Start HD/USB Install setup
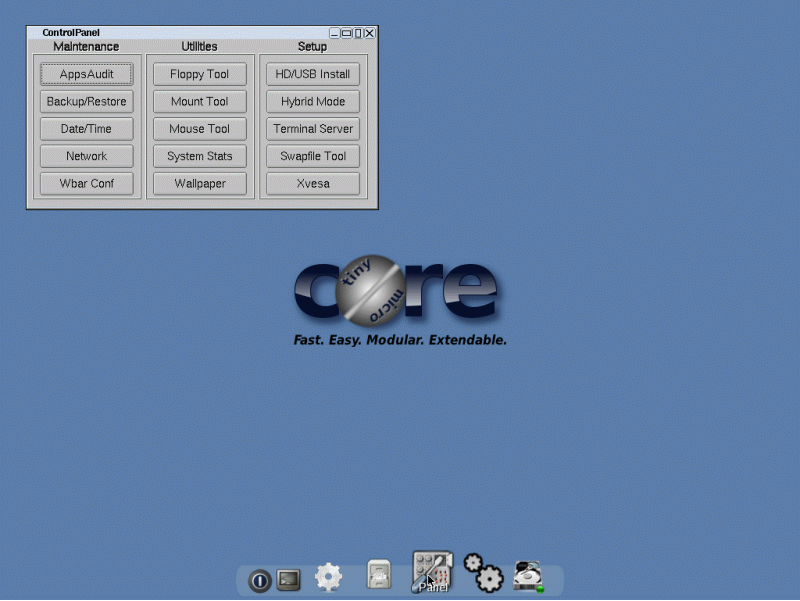 click(x=313, y=74)
